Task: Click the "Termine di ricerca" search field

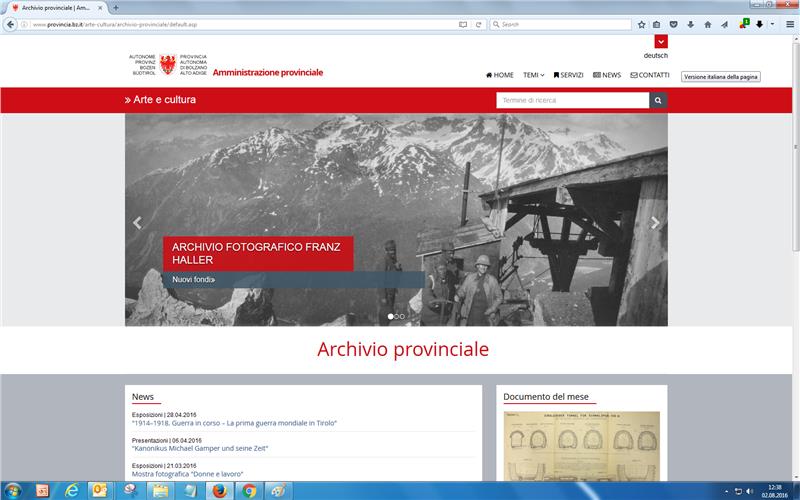Action: pyautogui.click(x=572, y=100)
